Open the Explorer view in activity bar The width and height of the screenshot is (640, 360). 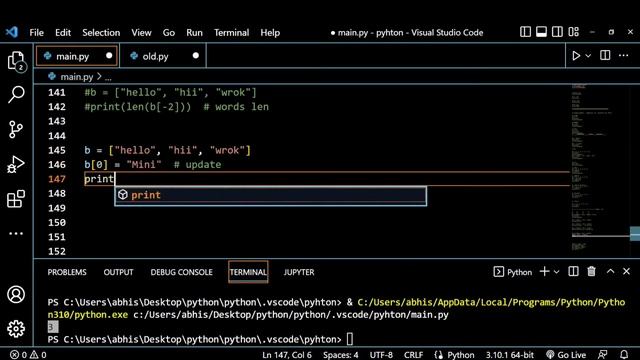coord(16,61)
